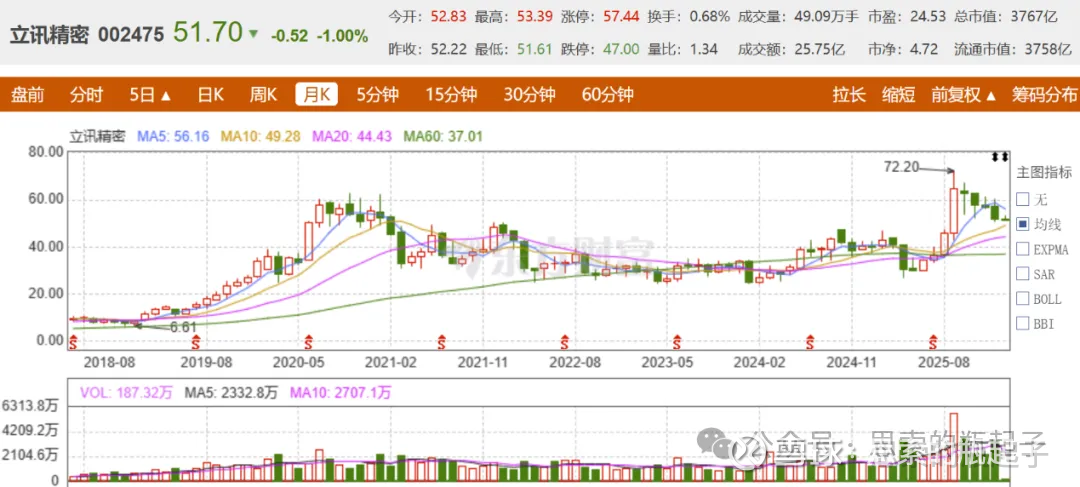The image size is (1080, 487).
Task: Click the S marker between 2021-02 and 2021-11
Action: (442, 340)
